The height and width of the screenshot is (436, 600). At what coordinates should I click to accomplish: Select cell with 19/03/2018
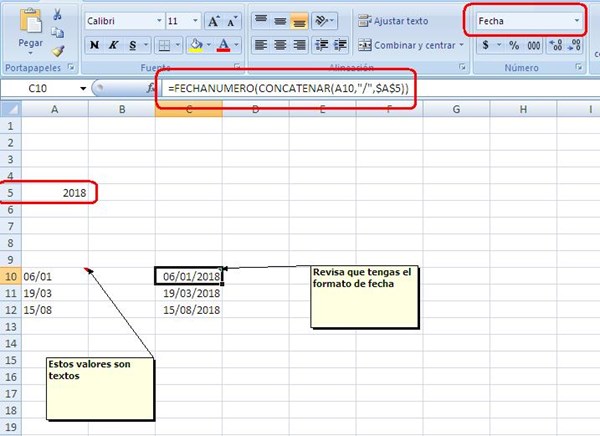189,293
